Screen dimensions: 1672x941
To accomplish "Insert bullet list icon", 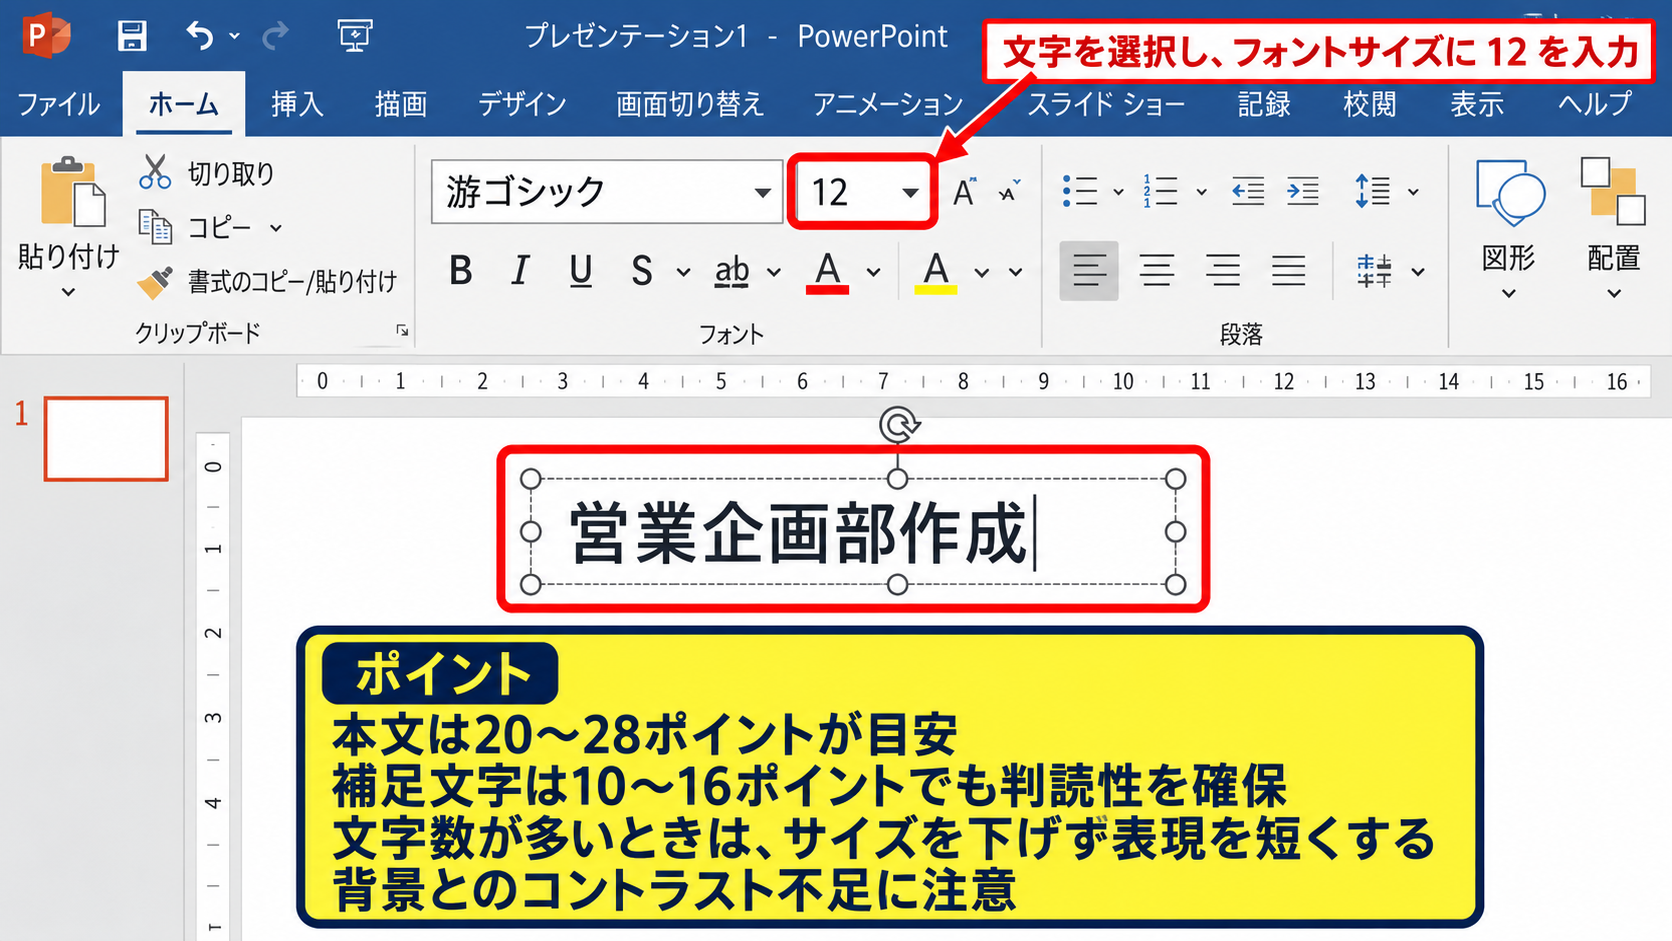I will click(1080, 191).
